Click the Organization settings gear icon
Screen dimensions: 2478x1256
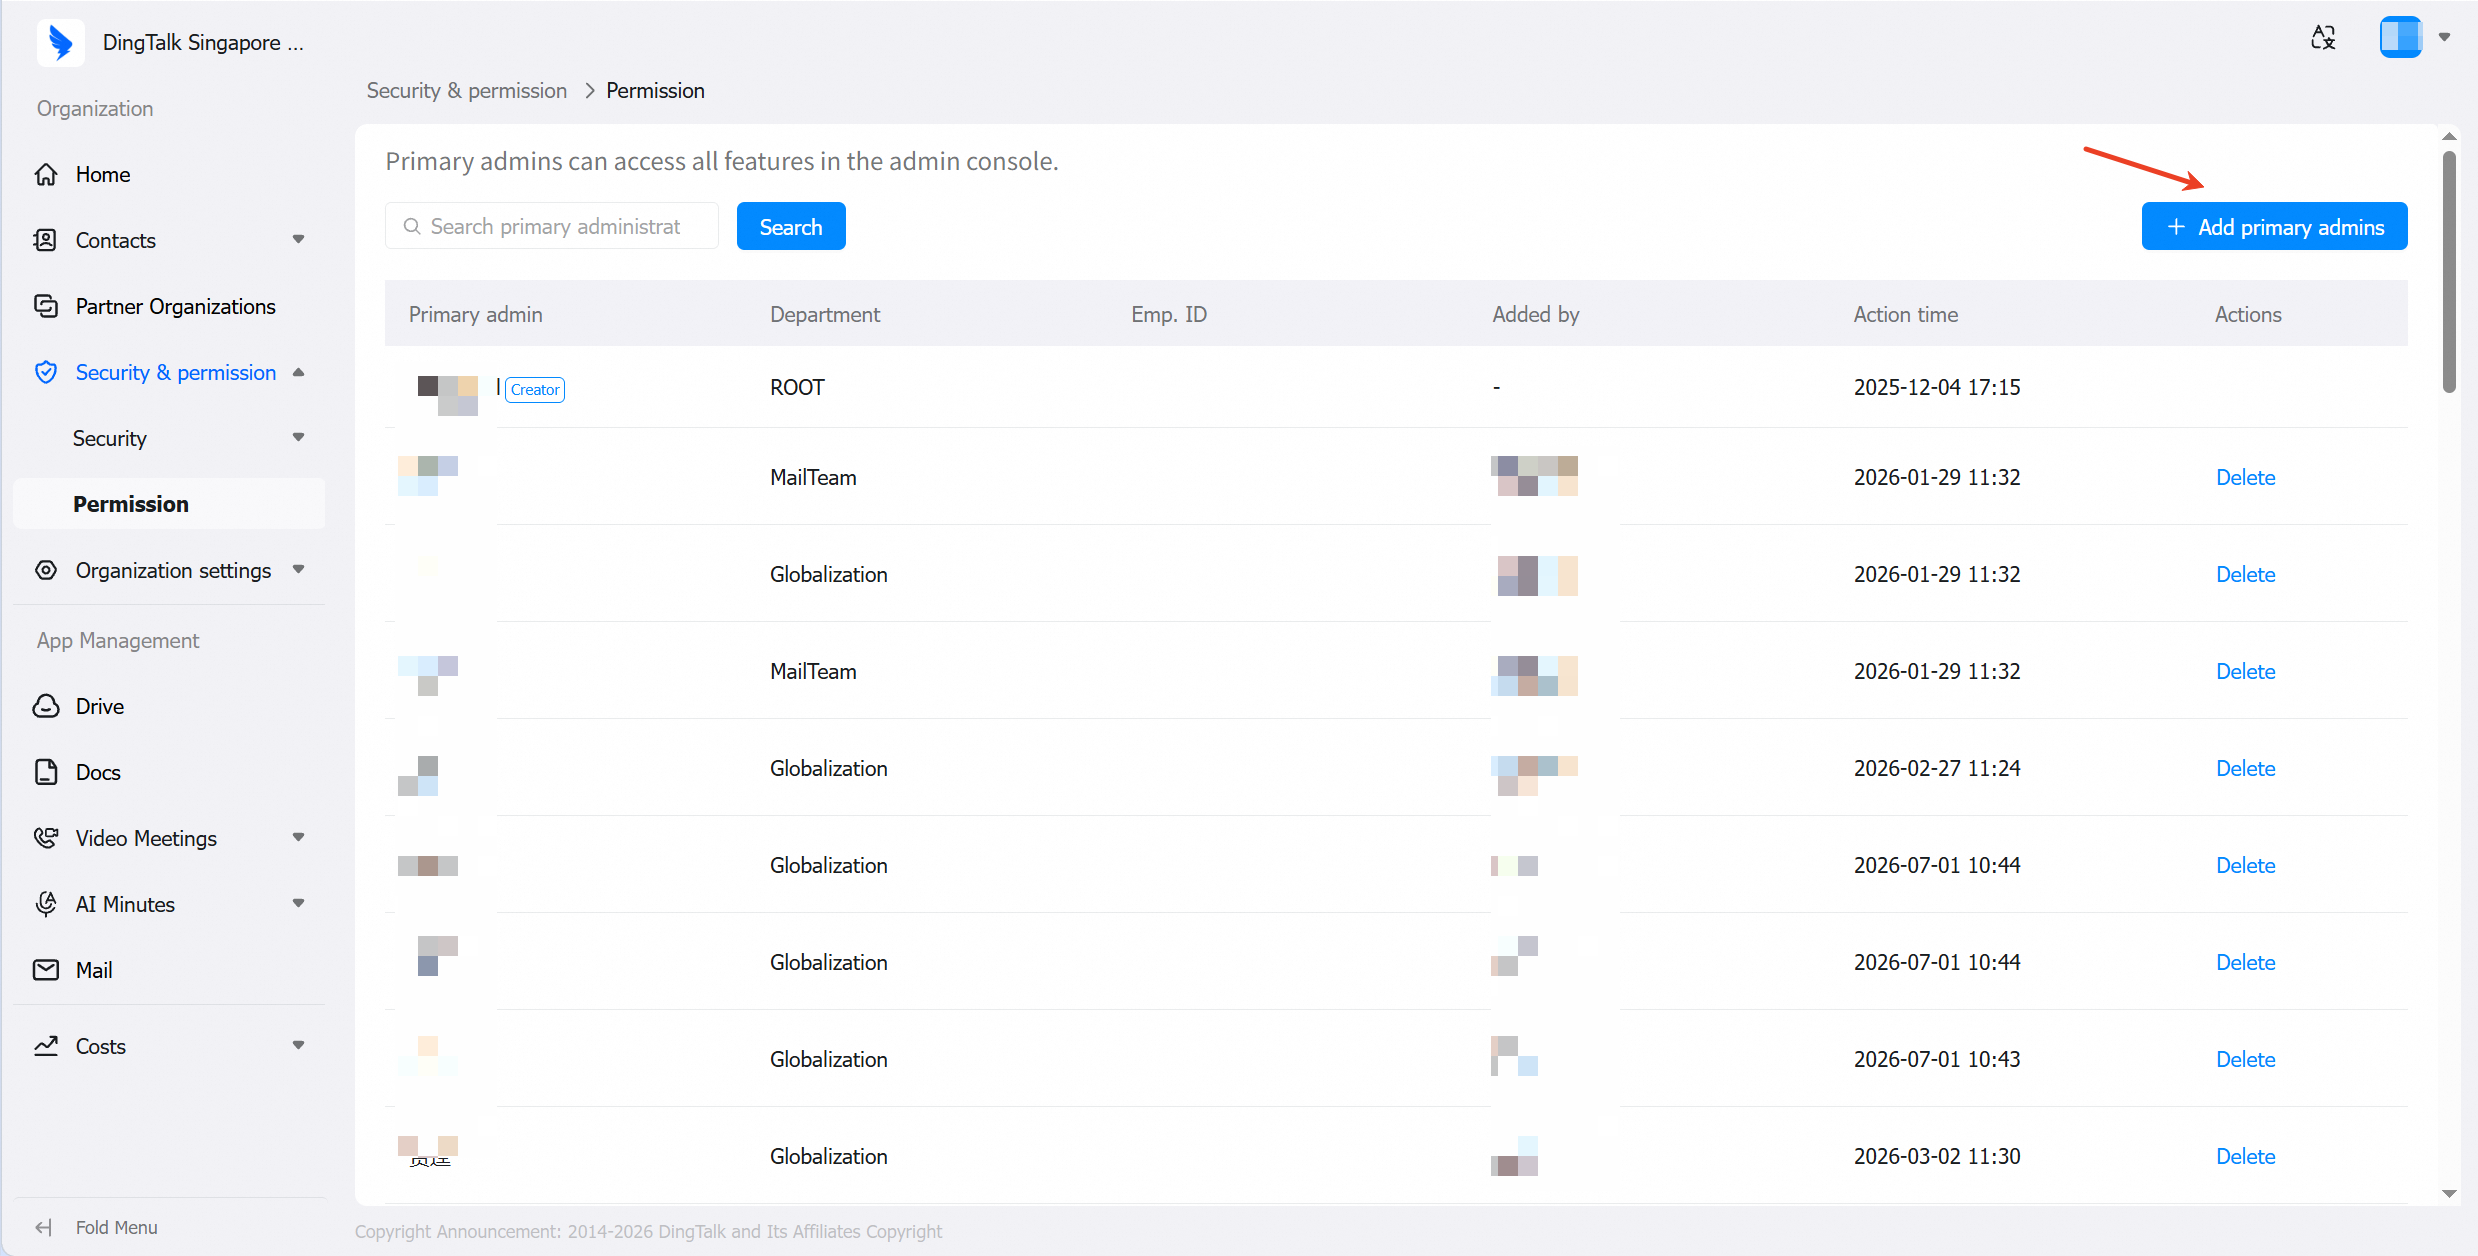46,570
